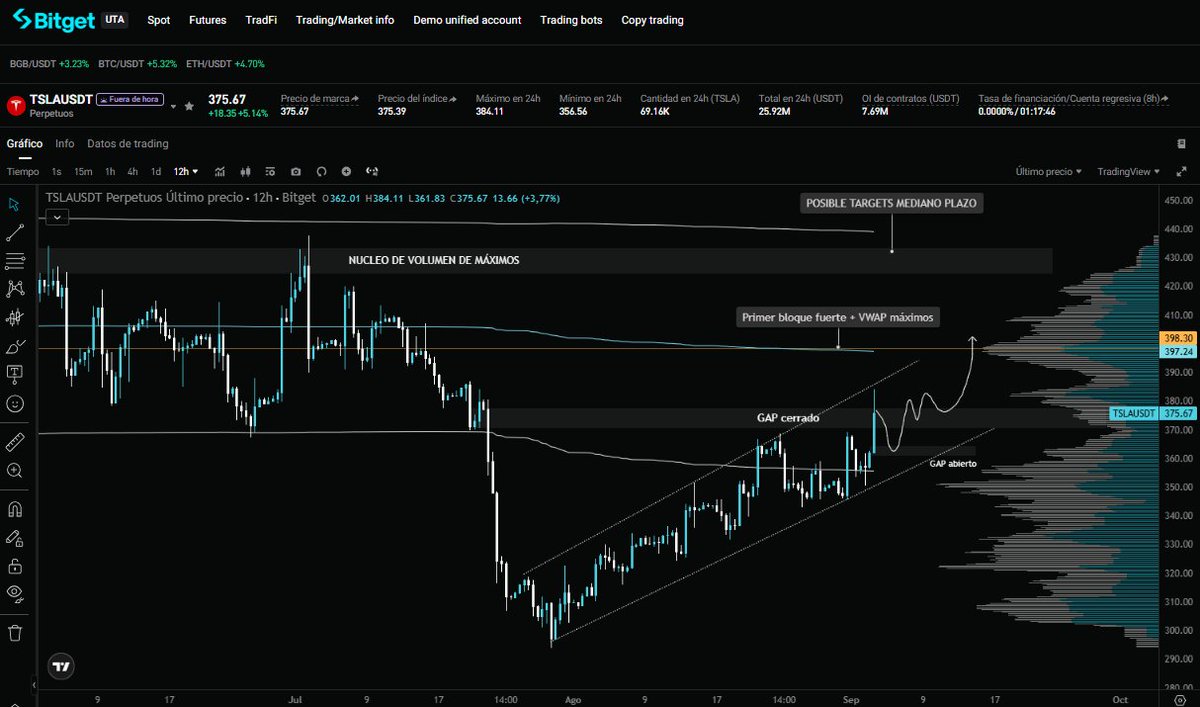
Task: Open the TradingView chart type dropdown
Action: coord(1128,172)
